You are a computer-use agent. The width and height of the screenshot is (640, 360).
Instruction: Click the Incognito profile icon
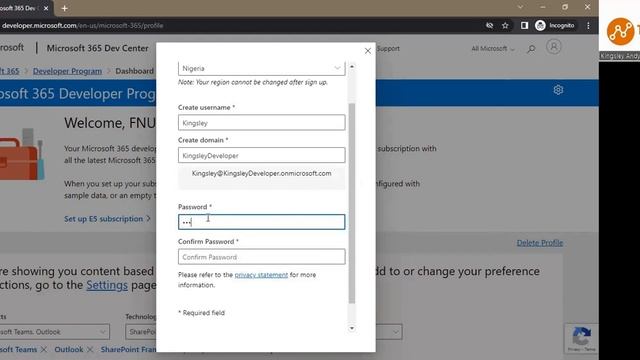tap(555, 25)
